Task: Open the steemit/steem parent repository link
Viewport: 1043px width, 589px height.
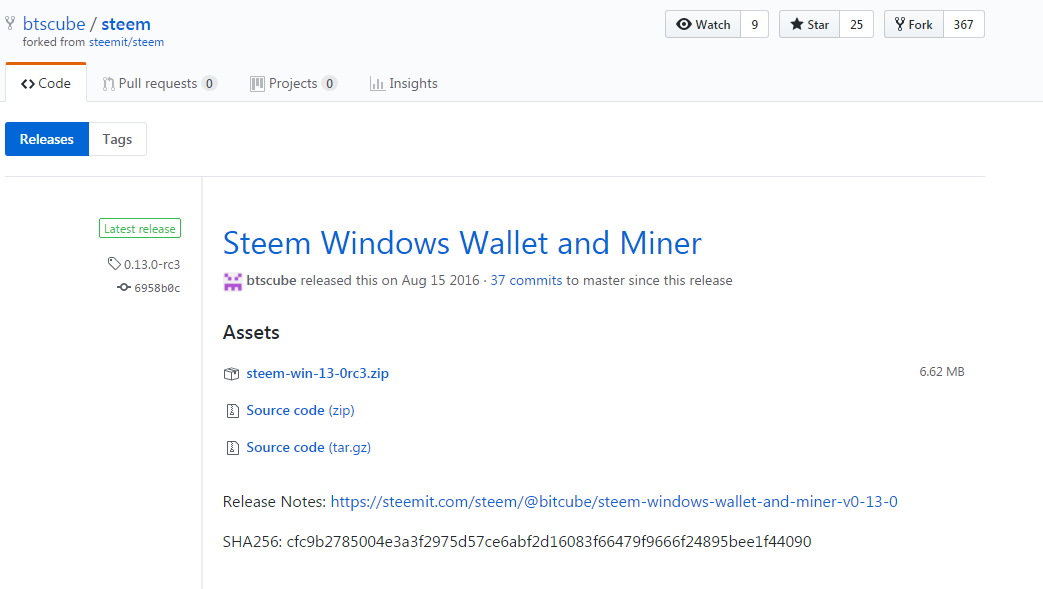Action: 126,42
